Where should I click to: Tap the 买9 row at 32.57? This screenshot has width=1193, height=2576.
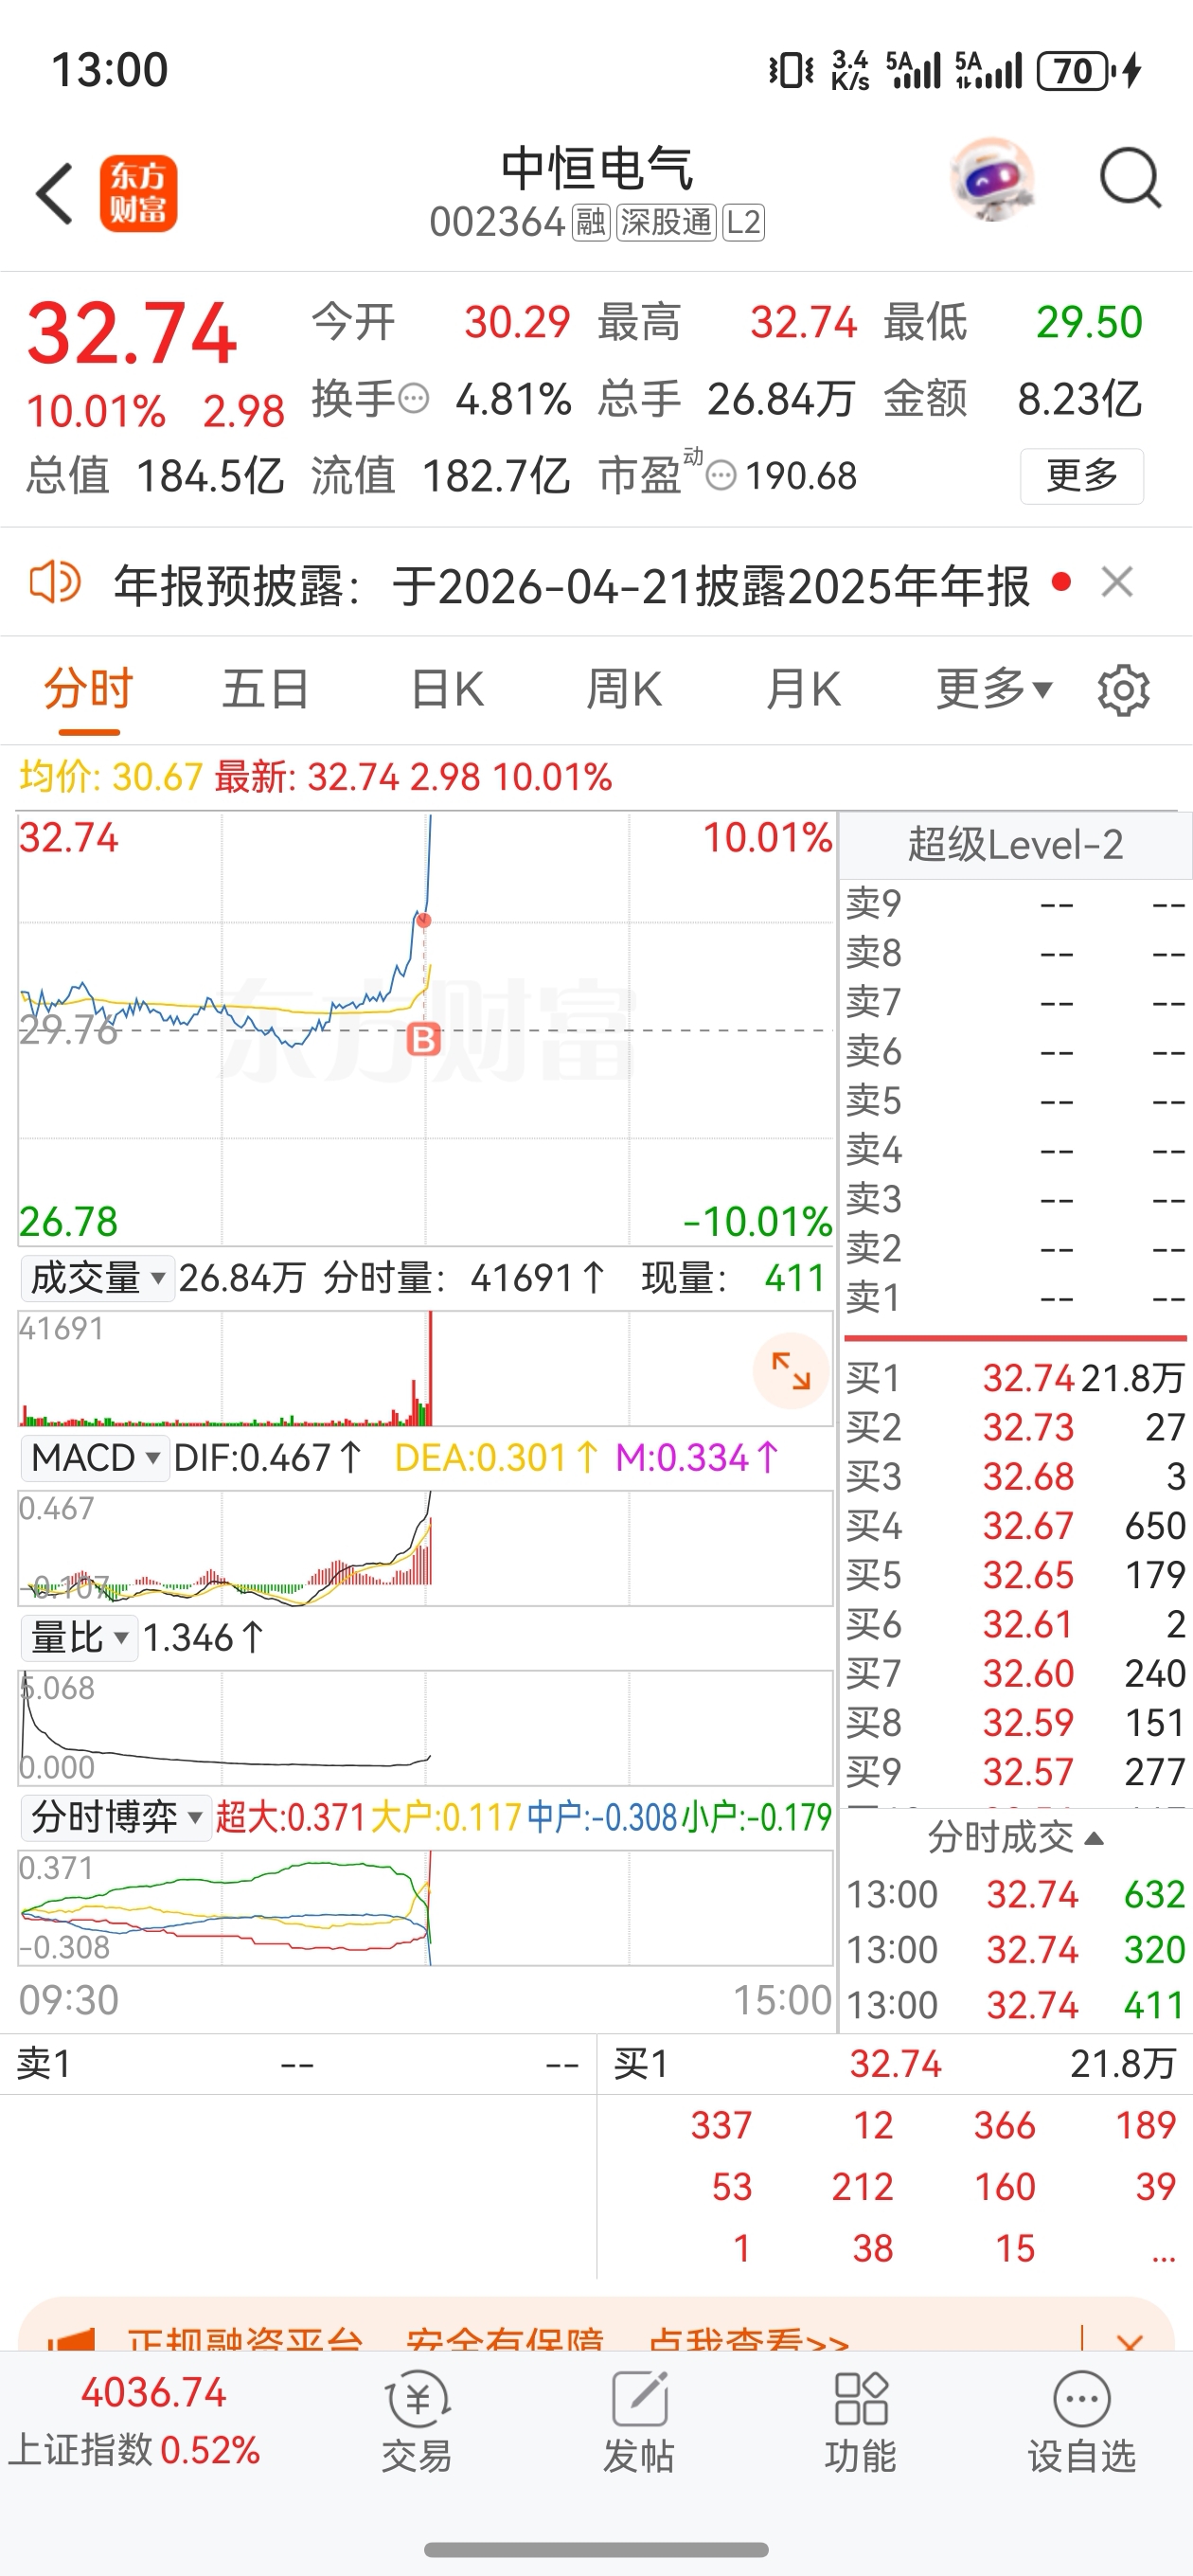(x=1015, y=1772)
